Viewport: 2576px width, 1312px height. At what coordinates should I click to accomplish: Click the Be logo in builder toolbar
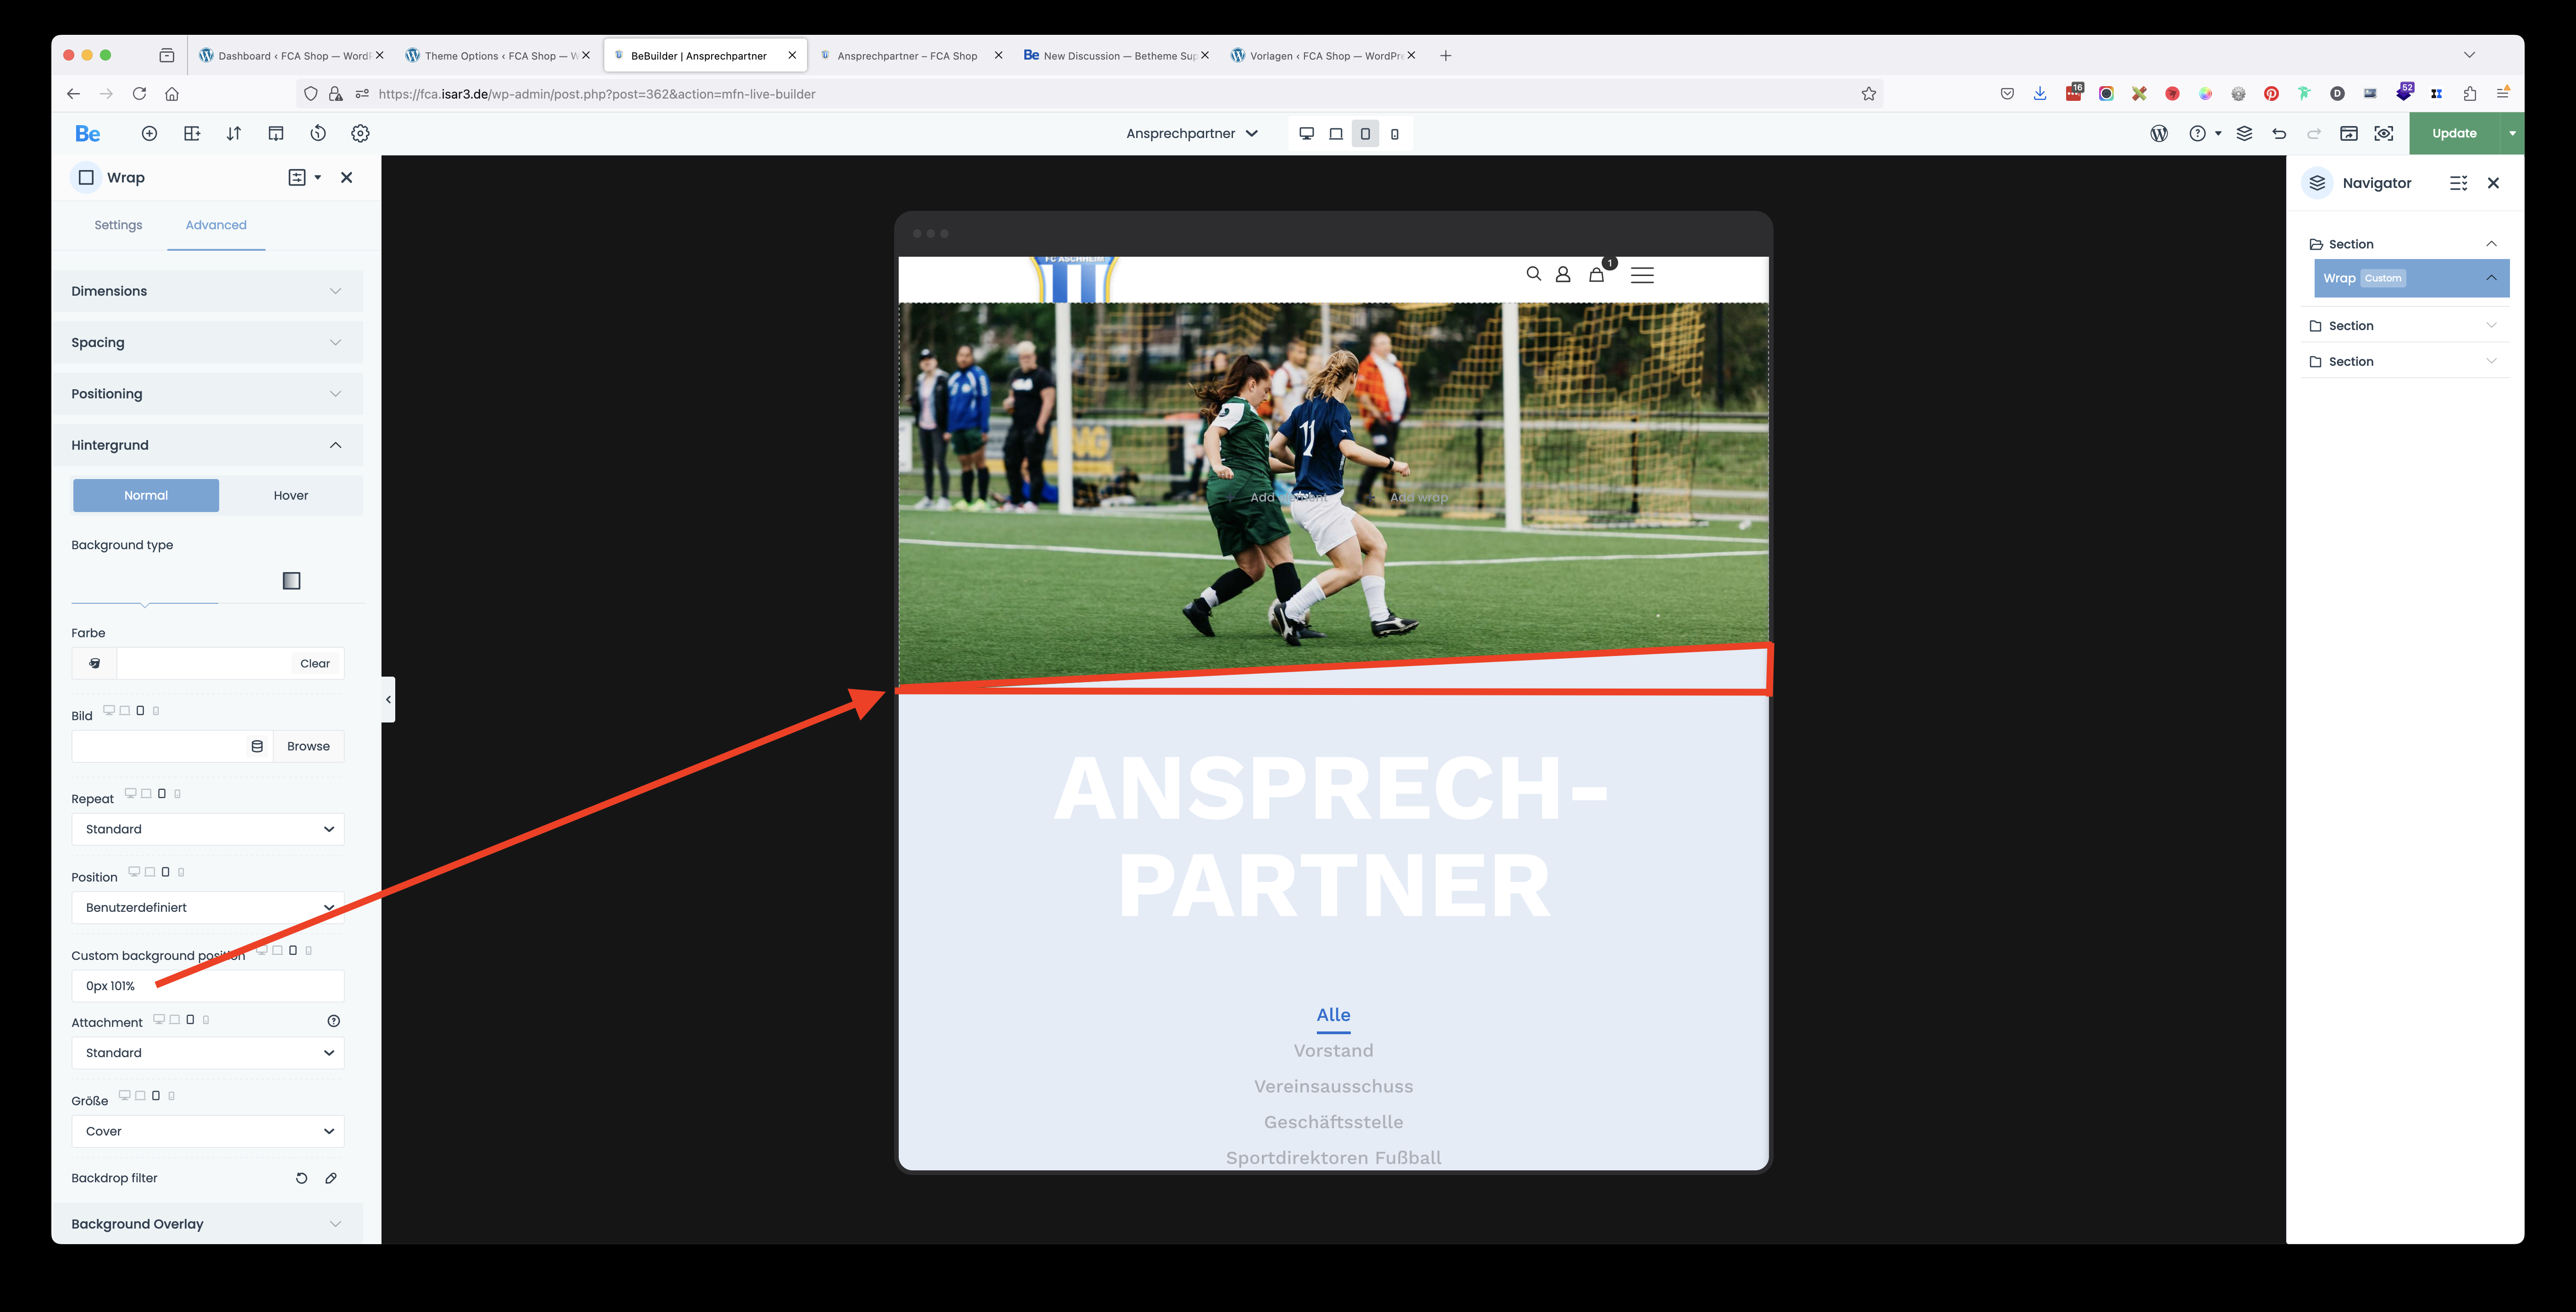coord(88,134)
